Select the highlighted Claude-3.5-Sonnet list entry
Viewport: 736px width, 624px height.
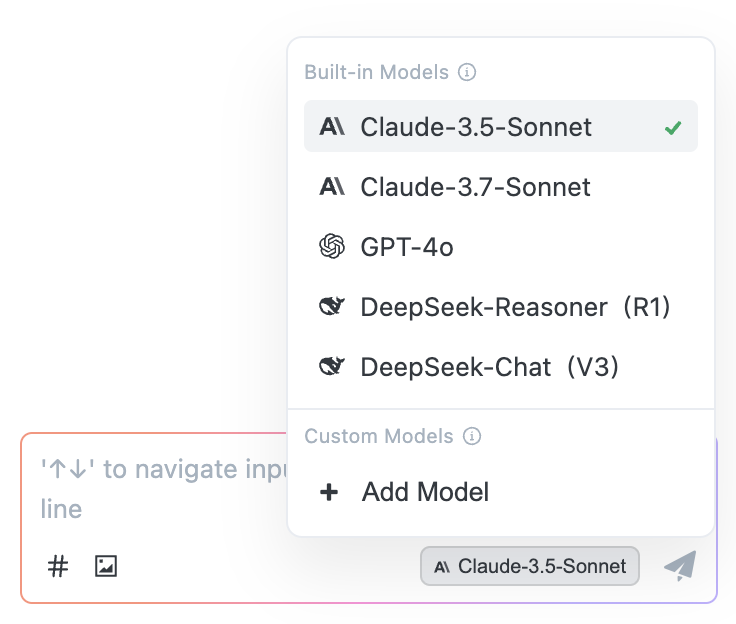(x=476, y=127)
